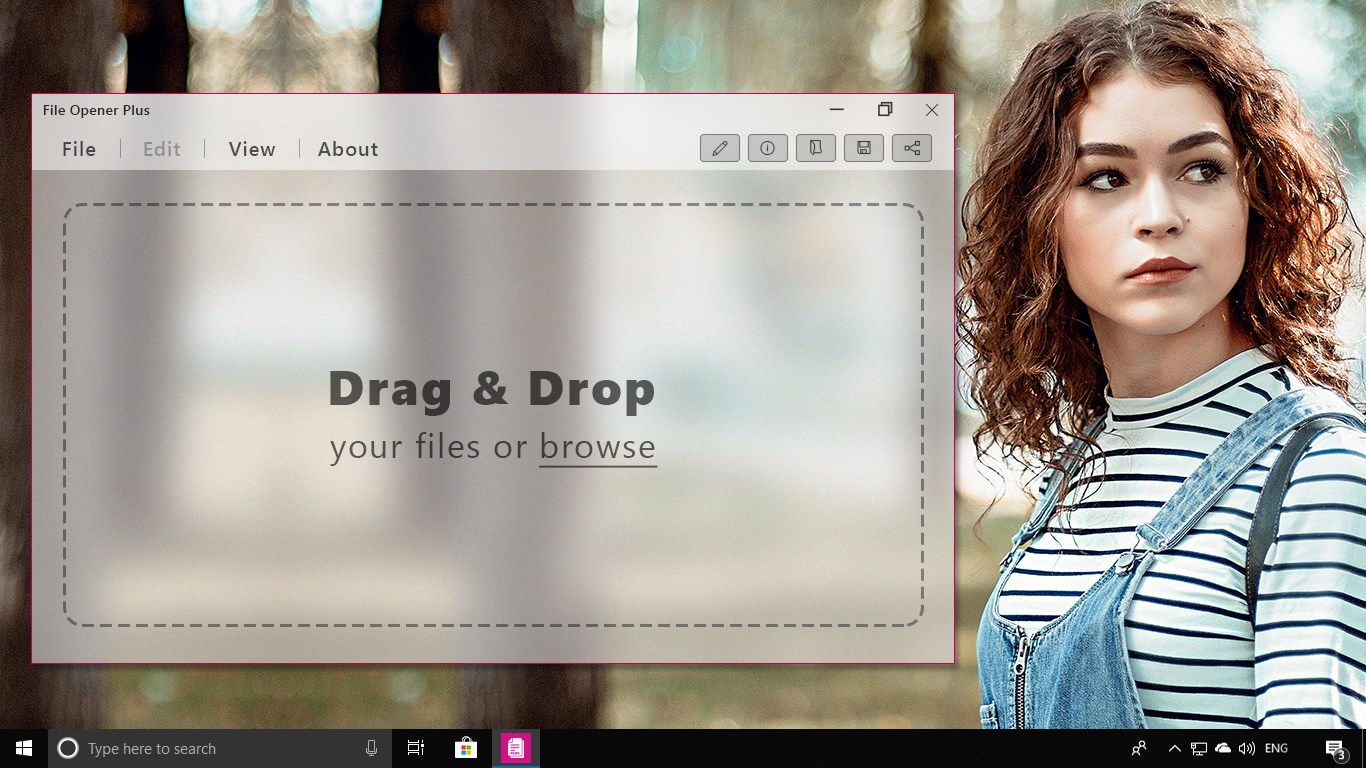Click the open folder toolbar icon

816,148
